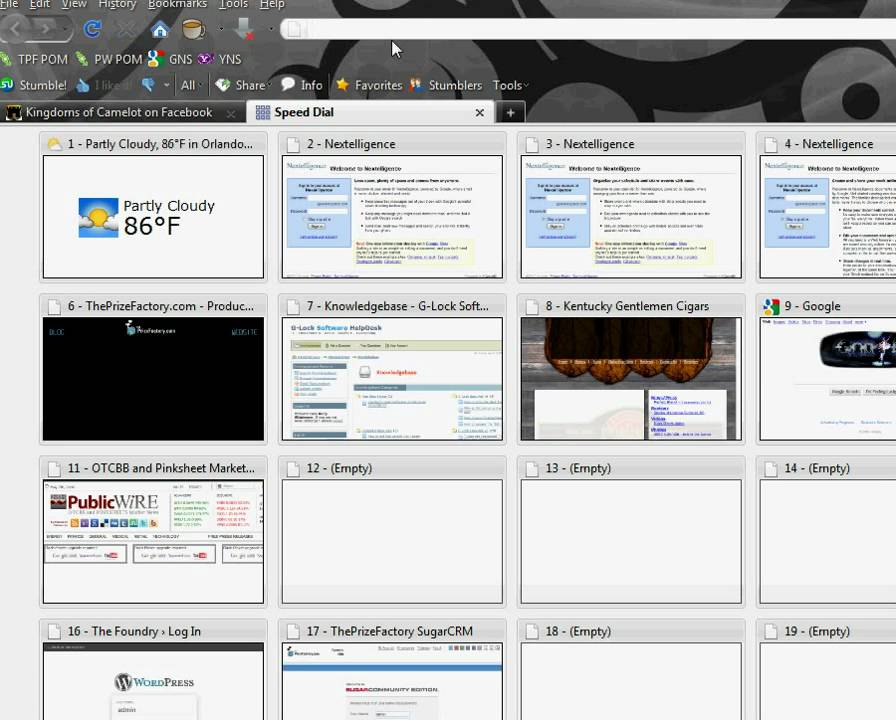Click the weather icon in dial 1 header
This screenshot has width=896, height=720.
coord(54,144)
